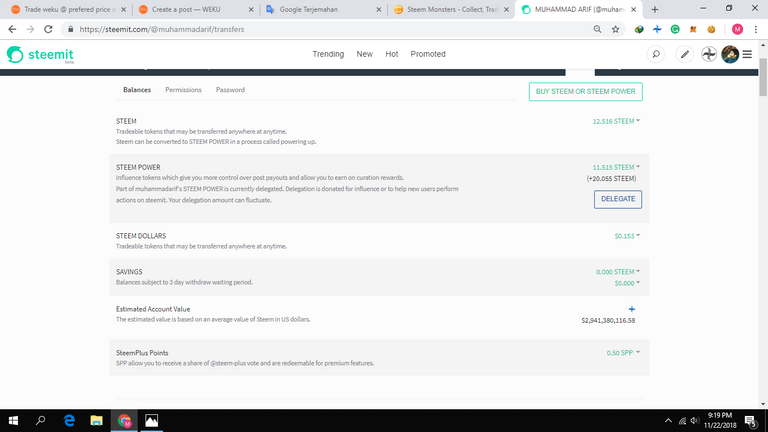Click the browser forward arrow
The image size is (768, 432).
pos(30,29)
